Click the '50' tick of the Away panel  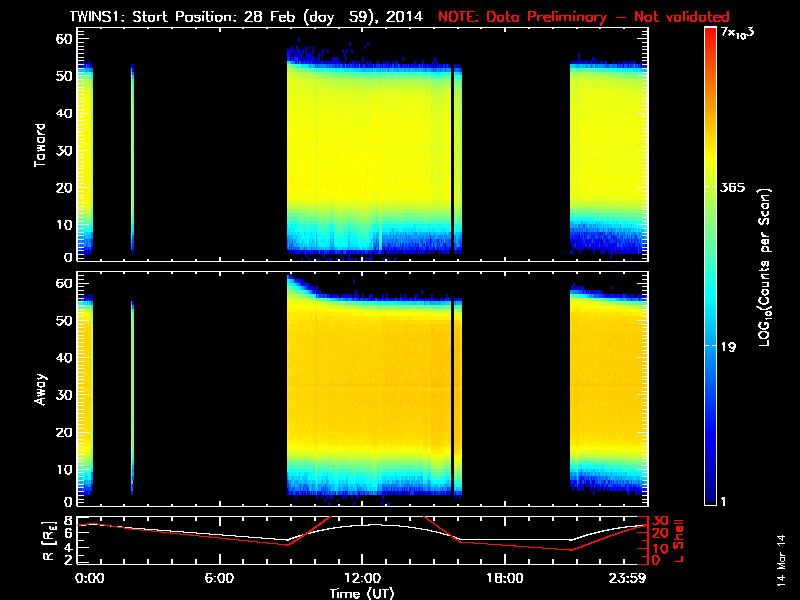(x=64, y=320)
